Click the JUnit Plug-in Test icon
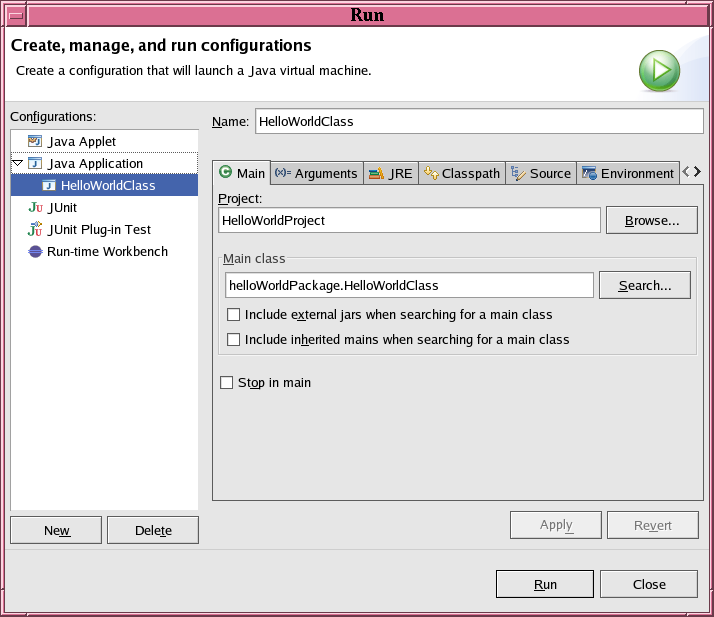The image size is (714, 617). [x=35, y=229]
